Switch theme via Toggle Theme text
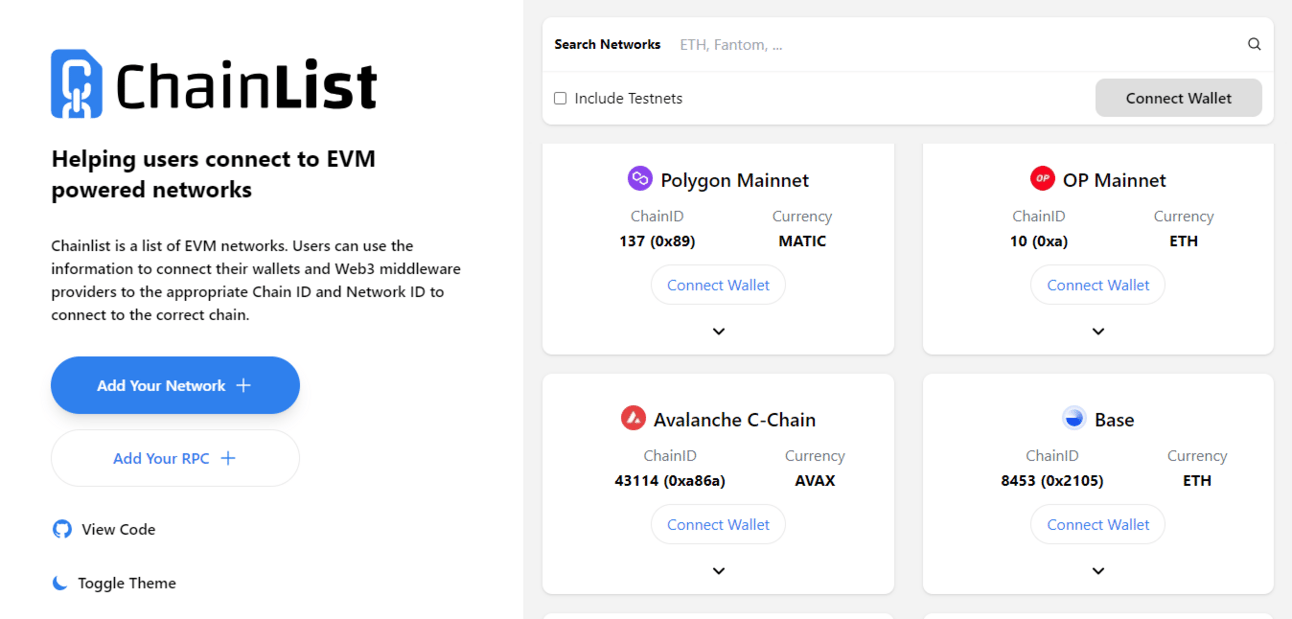The height and width of the screenshot is (619, 1292). tap(127, 583)
